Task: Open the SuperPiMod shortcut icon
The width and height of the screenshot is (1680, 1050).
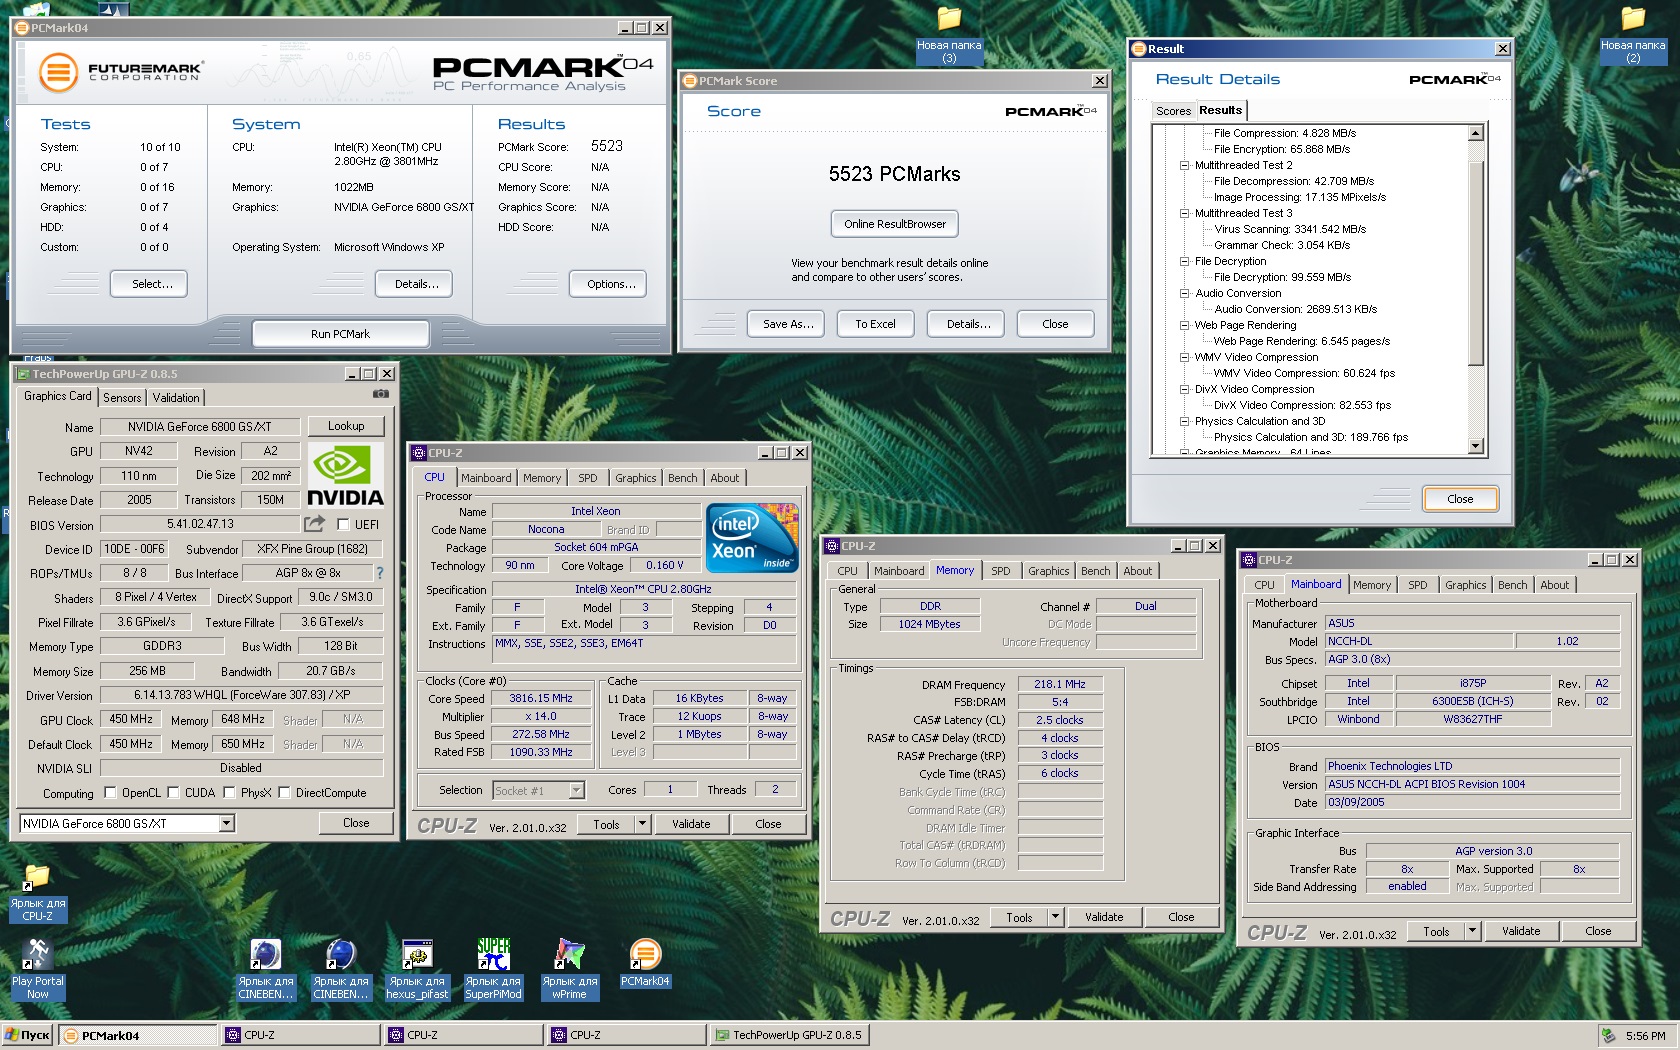Action: pos(493,969)
